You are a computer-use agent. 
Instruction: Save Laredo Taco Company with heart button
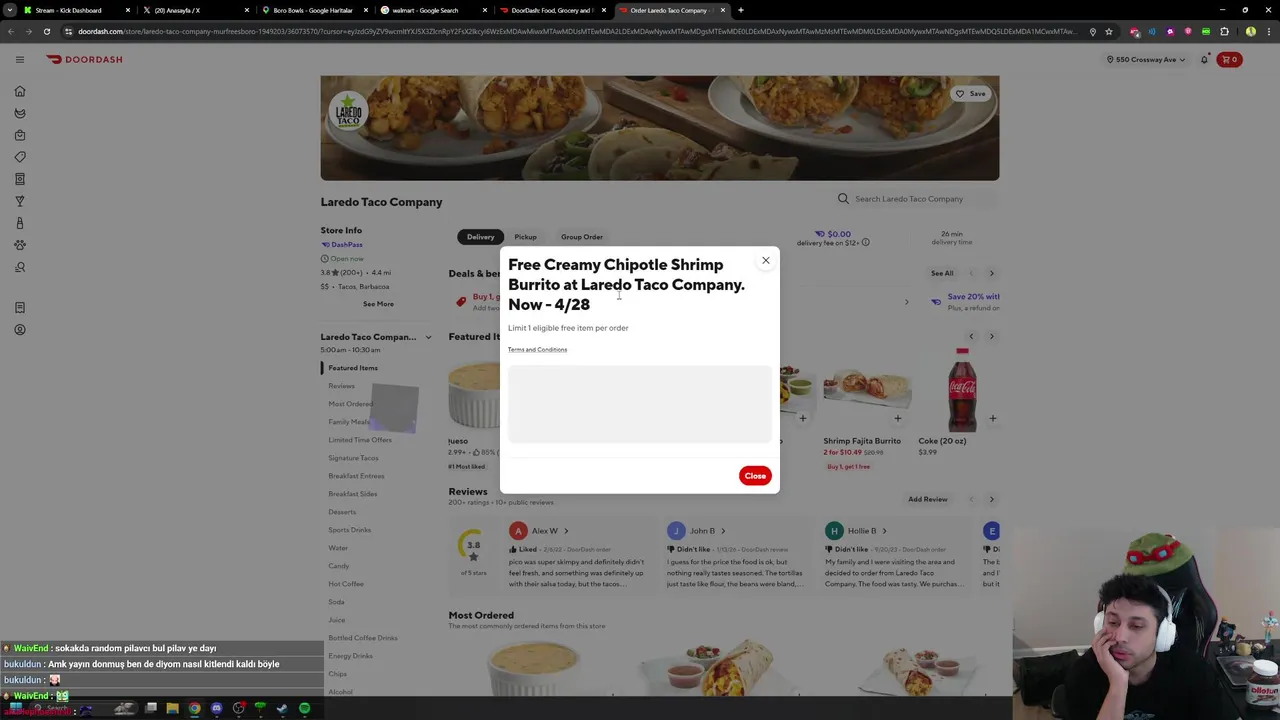click(x=970, y=94)
